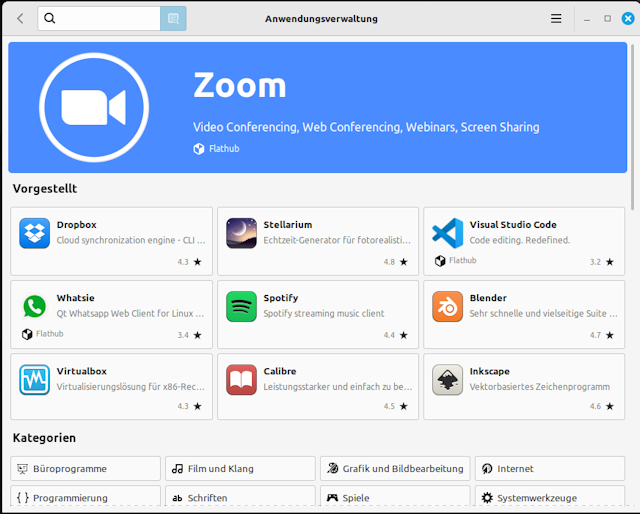
Task: Open the Inkscape app icon
Action: pos(448,380)
